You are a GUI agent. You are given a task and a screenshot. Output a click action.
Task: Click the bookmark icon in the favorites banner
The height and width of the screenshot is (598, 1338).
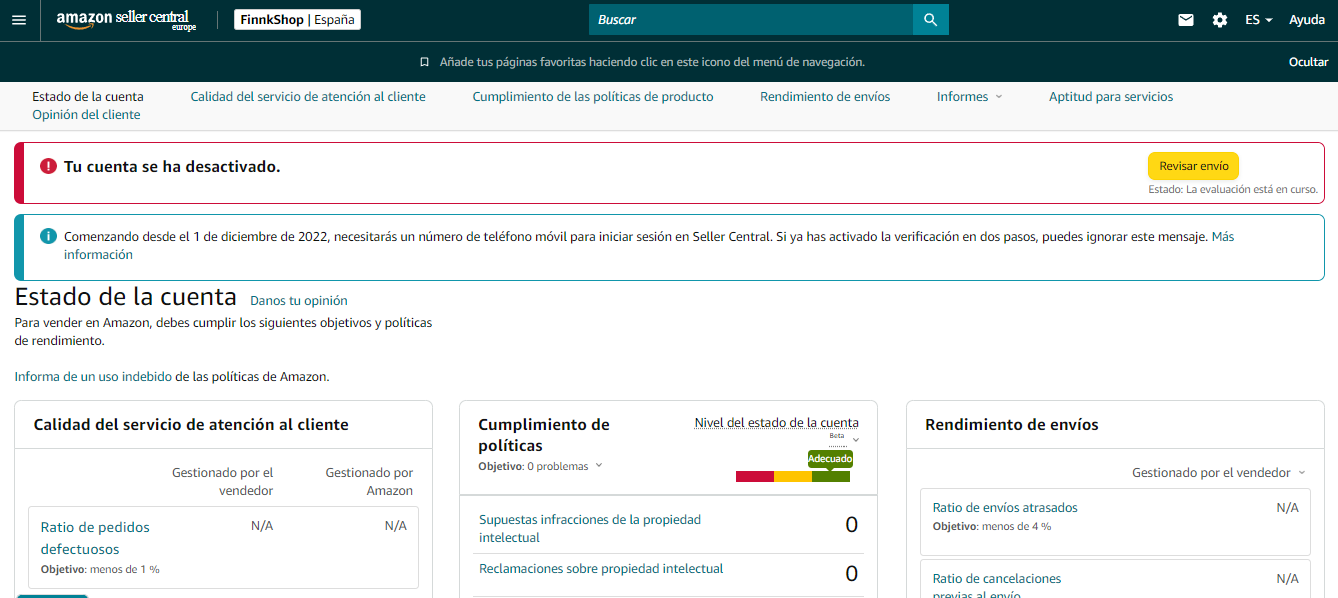pyautogui.click(x=425, y=62)
